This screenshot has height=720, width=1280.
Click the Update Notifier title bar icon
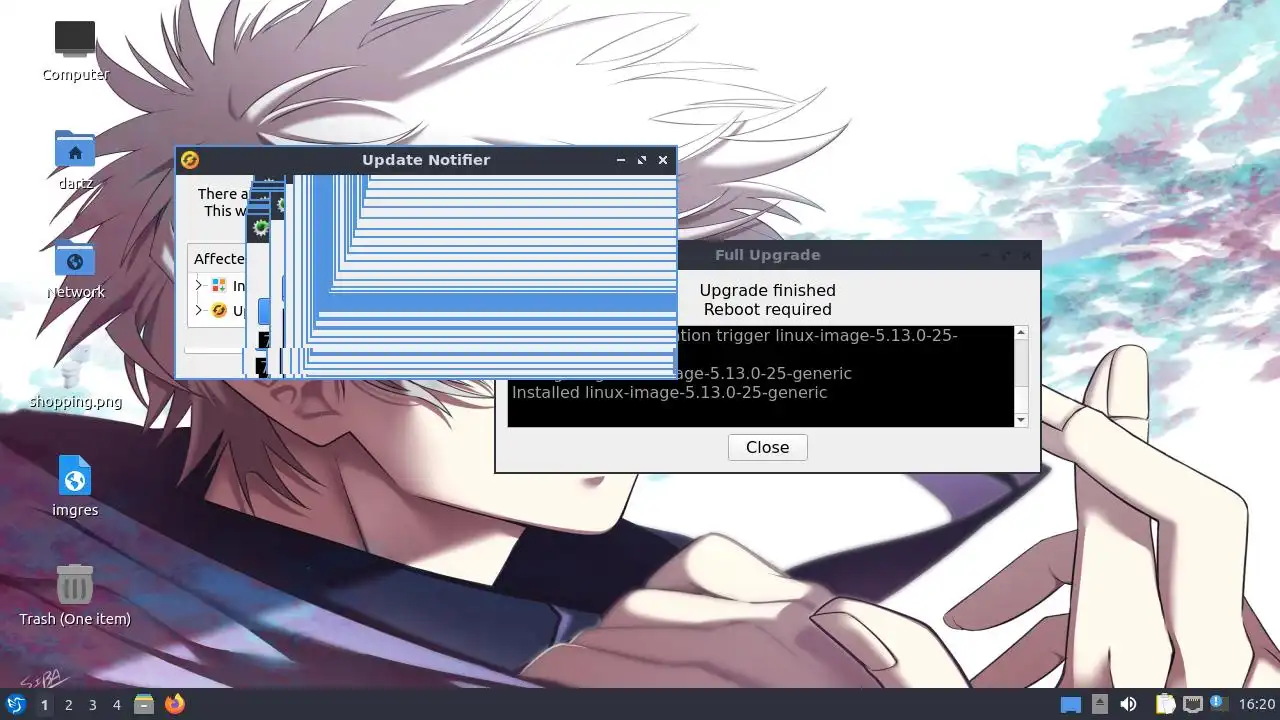189,160
